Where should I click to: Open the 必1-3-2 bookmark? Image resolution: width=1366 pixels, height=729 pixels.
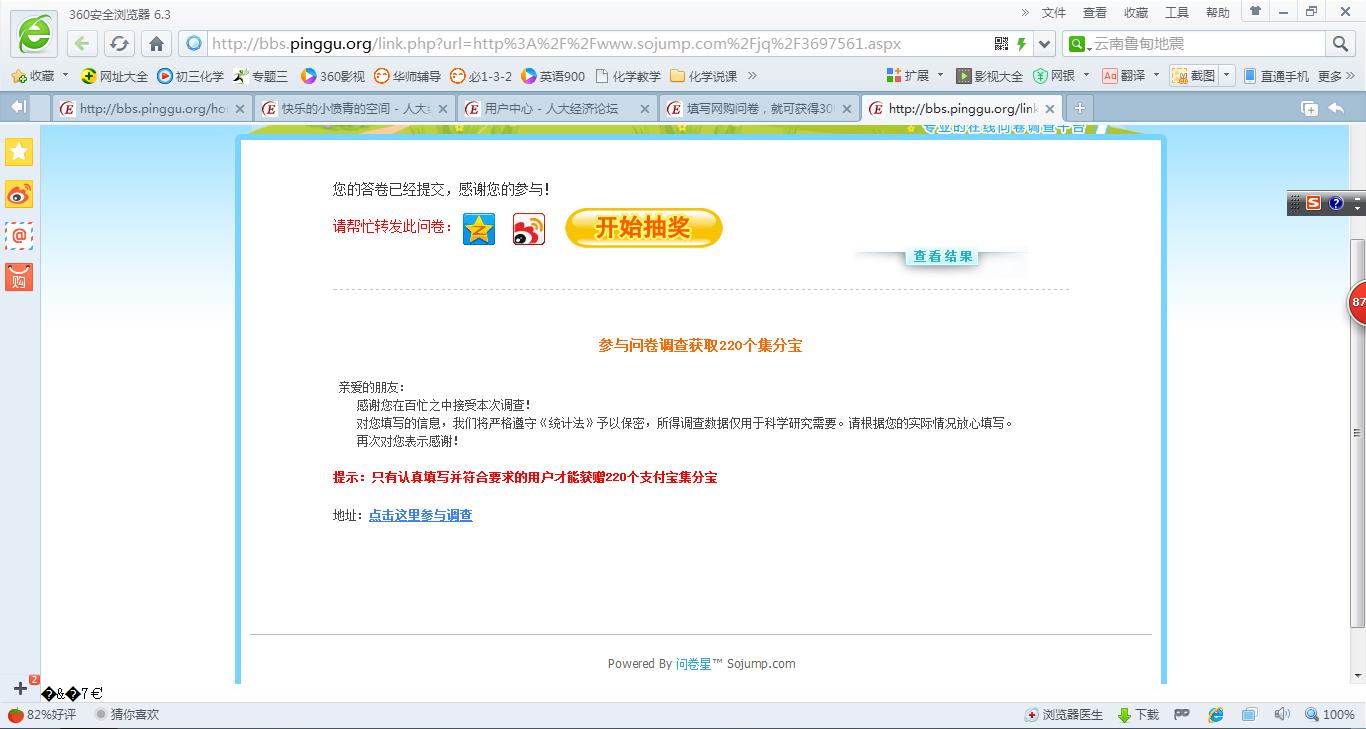(x=481, y=76)
